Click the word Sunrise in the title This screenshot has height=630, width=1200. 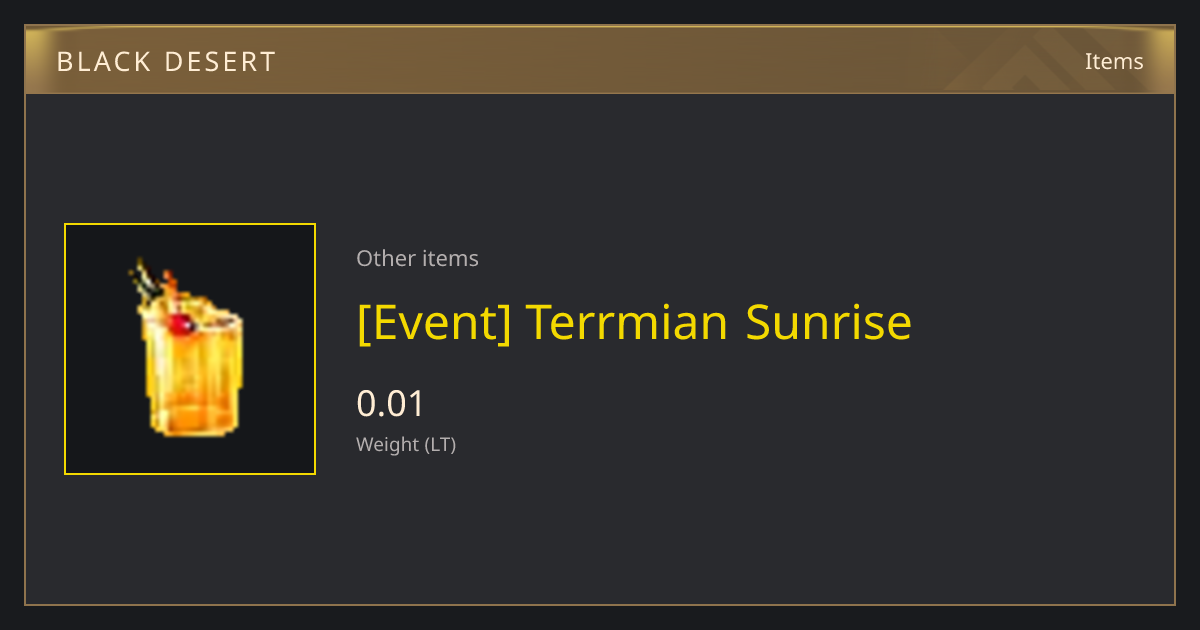[x=829, y=323]
